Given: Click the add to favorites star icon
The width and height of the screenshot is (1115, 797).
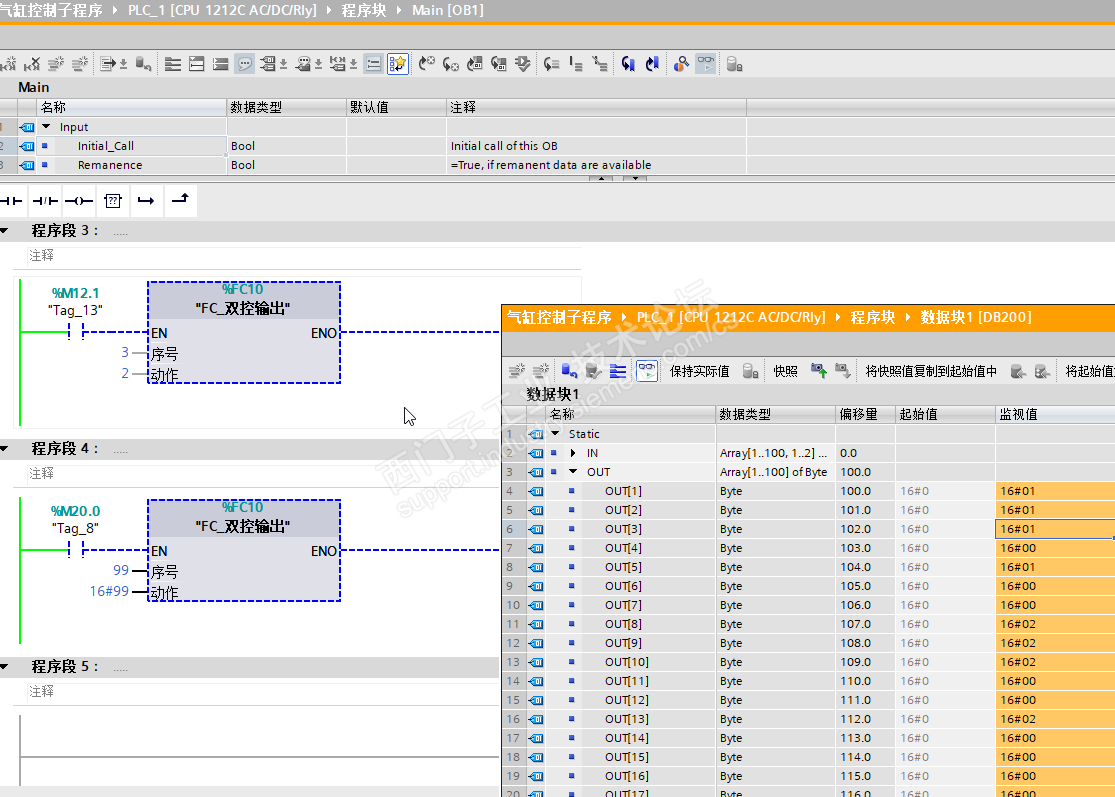Looking at the screenshot, I should (x=398, y=64).
